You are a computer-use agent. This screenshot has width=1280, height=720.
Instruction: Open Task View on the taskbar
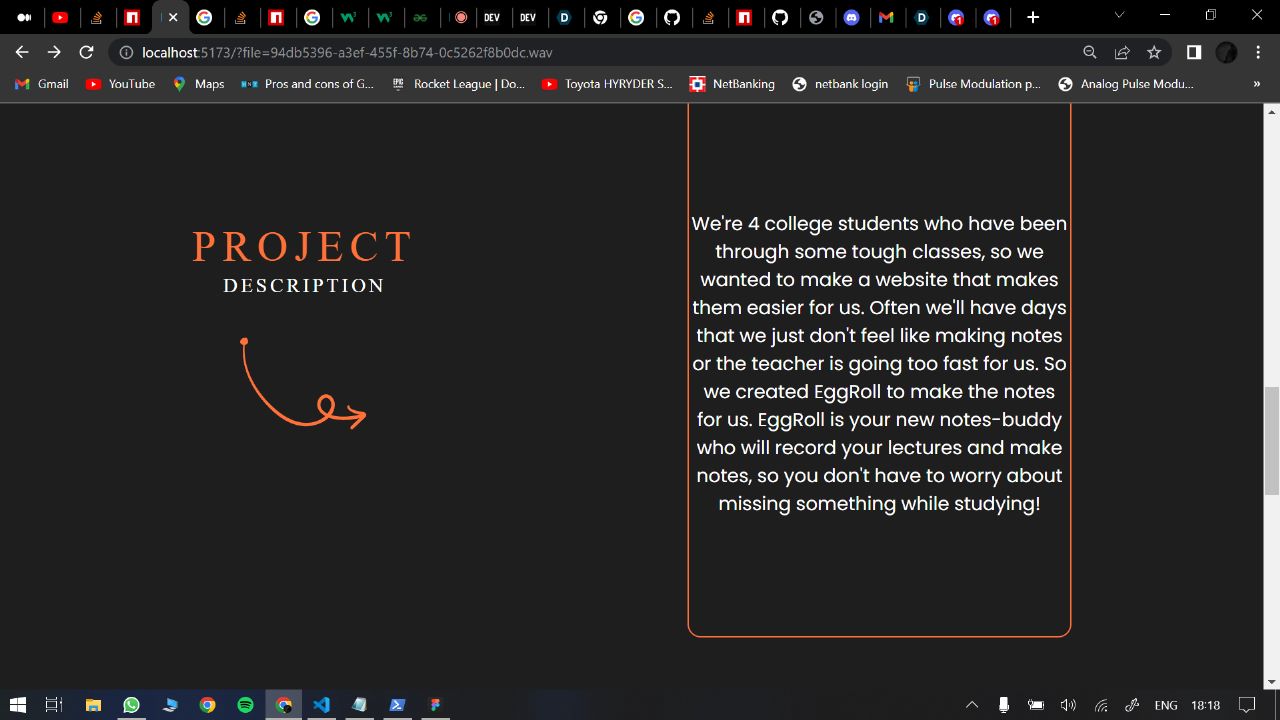coord(54,705)
